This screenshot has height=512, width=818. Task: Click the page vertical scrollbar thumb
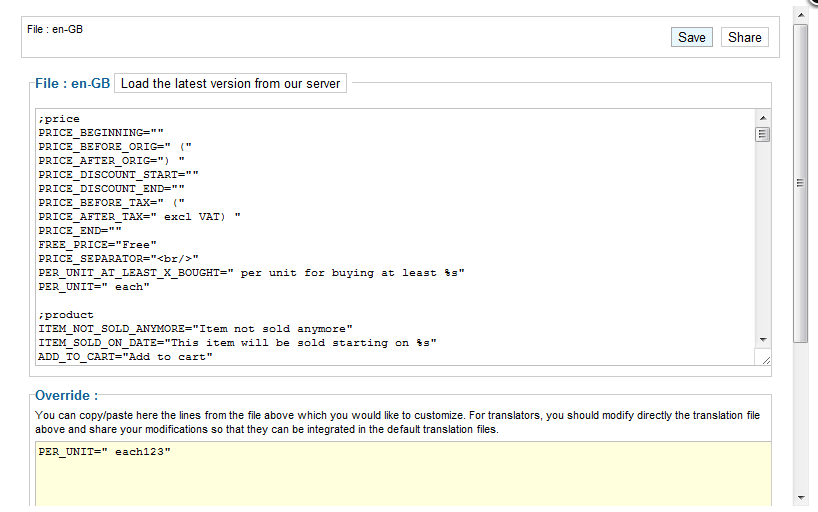(x=800, y=180)
